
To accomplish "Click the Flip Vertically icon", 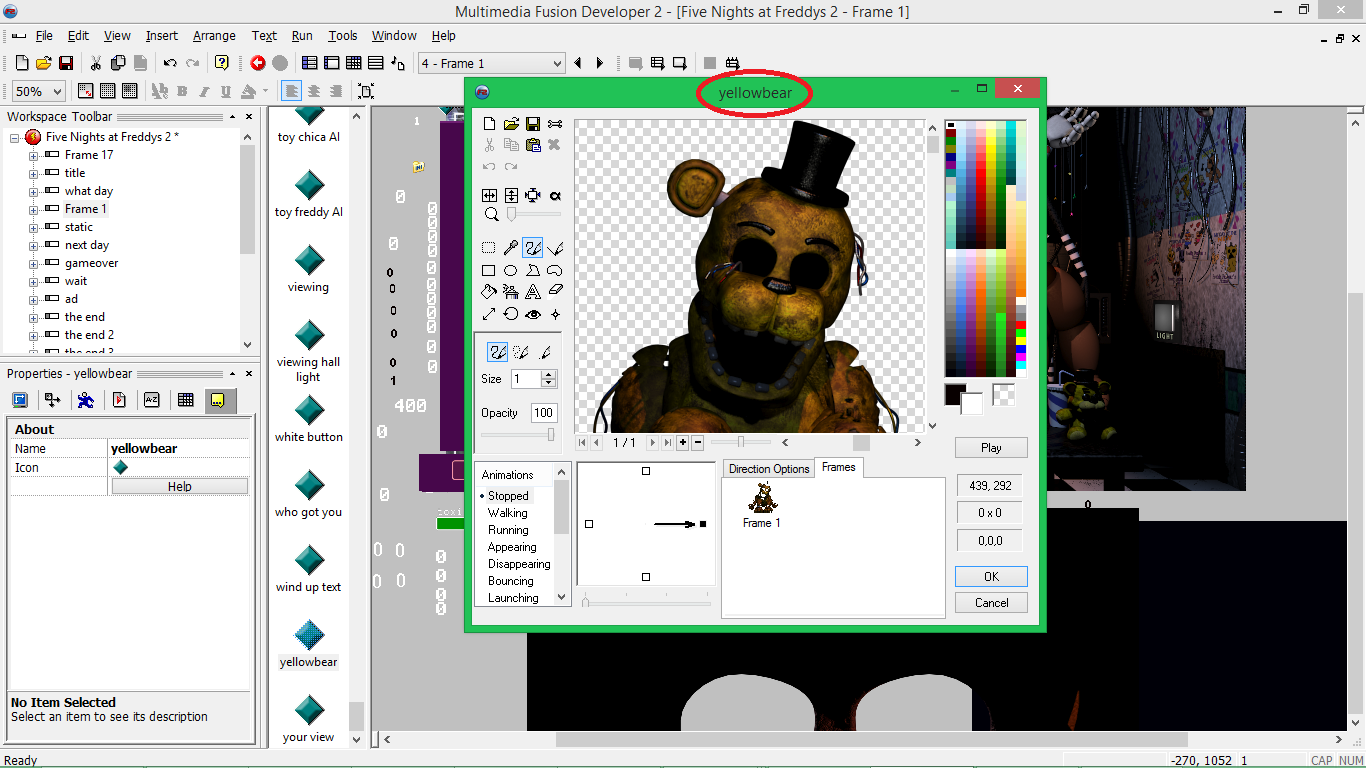I will point(511,195).
